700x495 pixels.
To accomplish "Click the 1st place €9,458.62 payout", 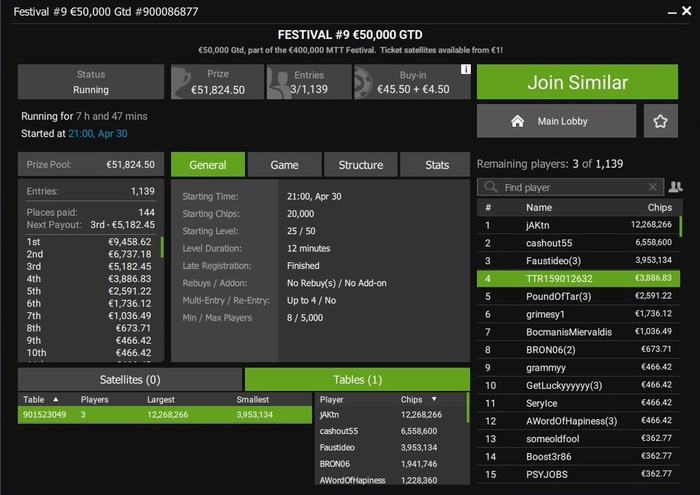I will pyautogui.click(x=89, y=241).
